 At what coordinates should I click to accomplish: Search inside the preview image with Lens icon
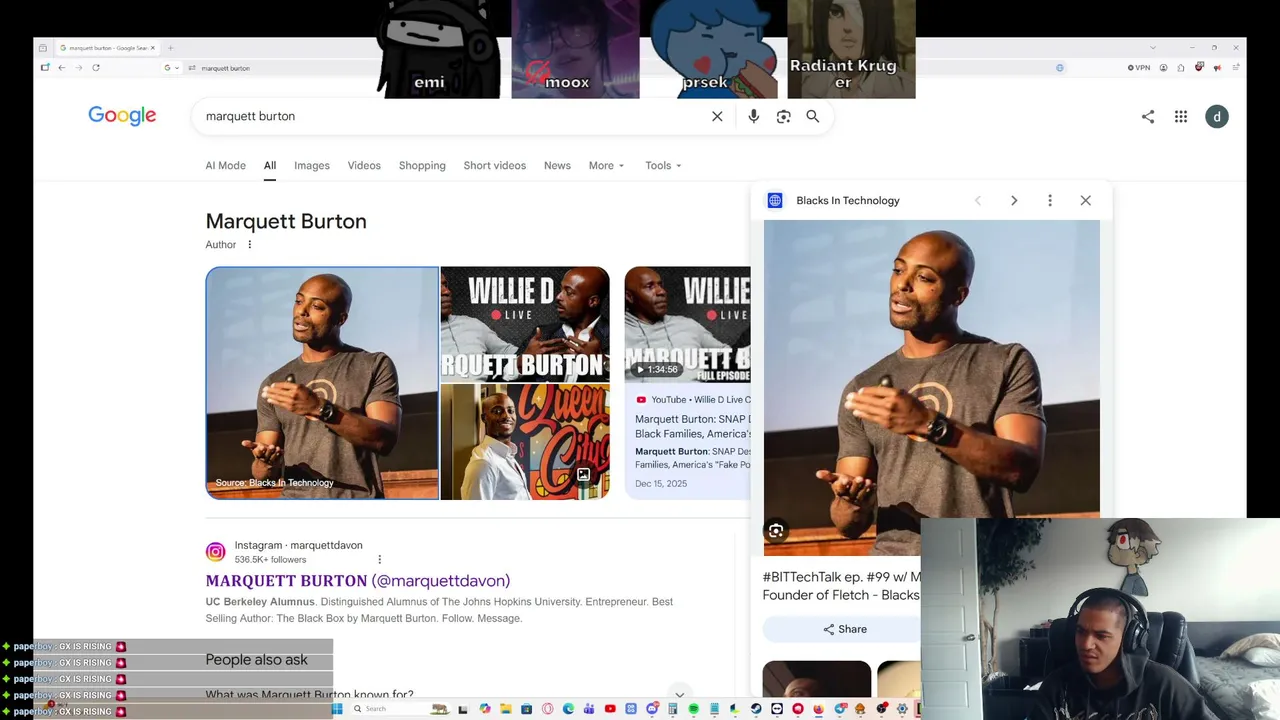tap(776, 531)
